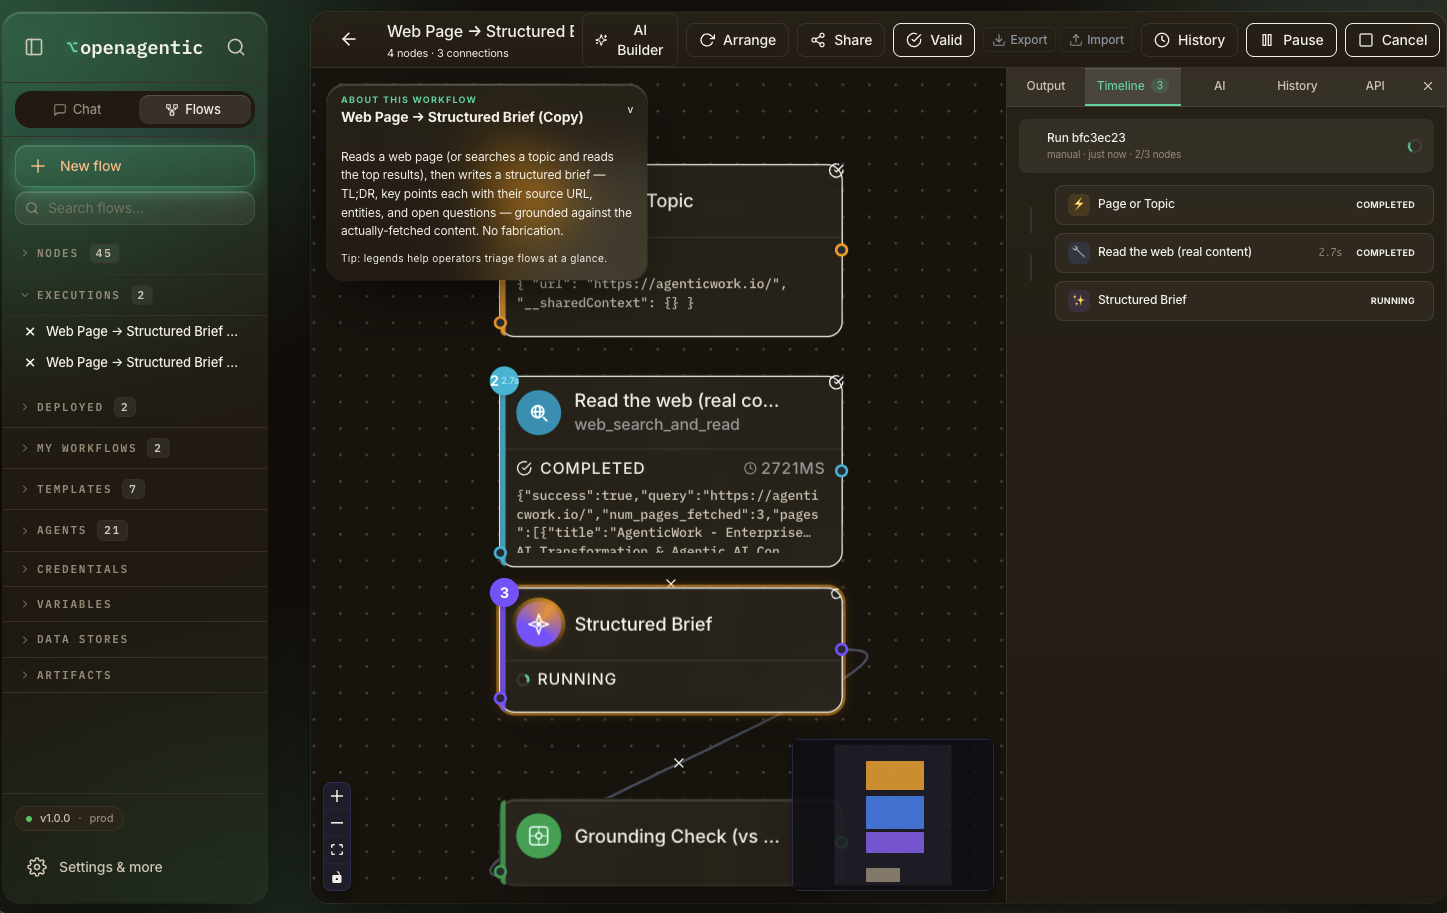Expand the Credentials section

[x=135, y=569]
